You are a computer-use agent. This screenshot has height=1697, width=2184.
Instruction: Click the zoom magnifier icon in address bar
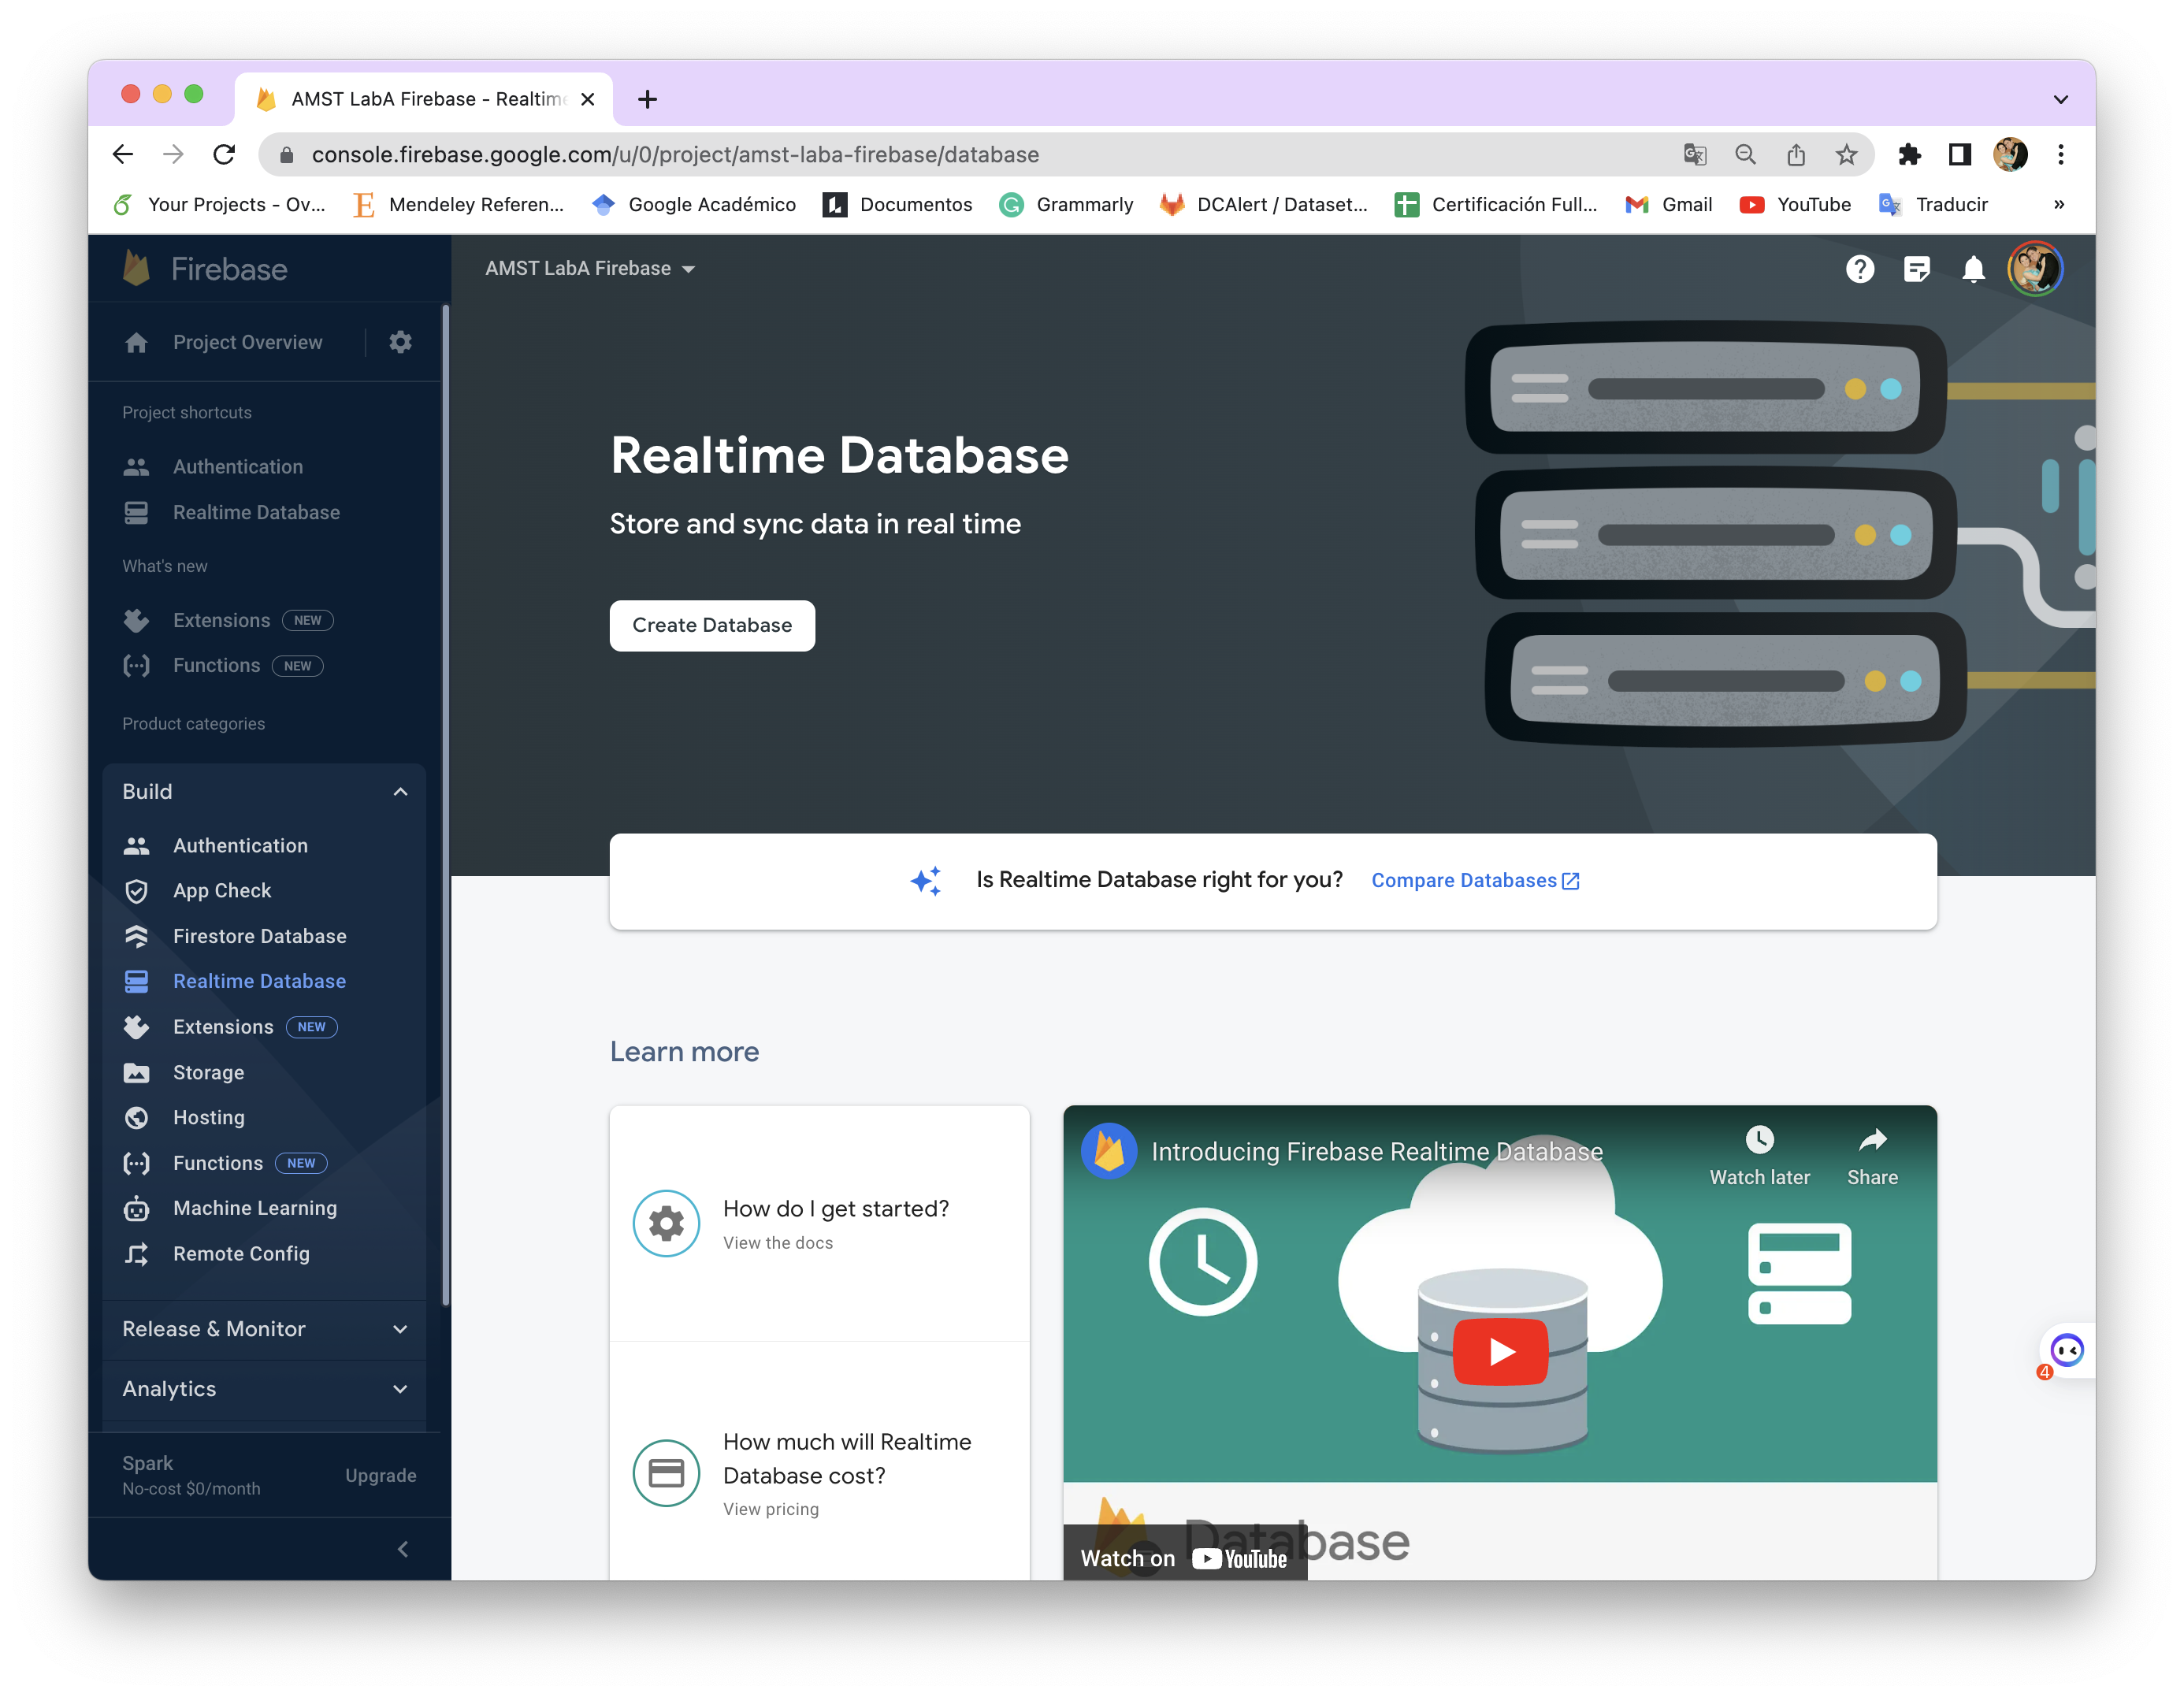pos(1745,154)
